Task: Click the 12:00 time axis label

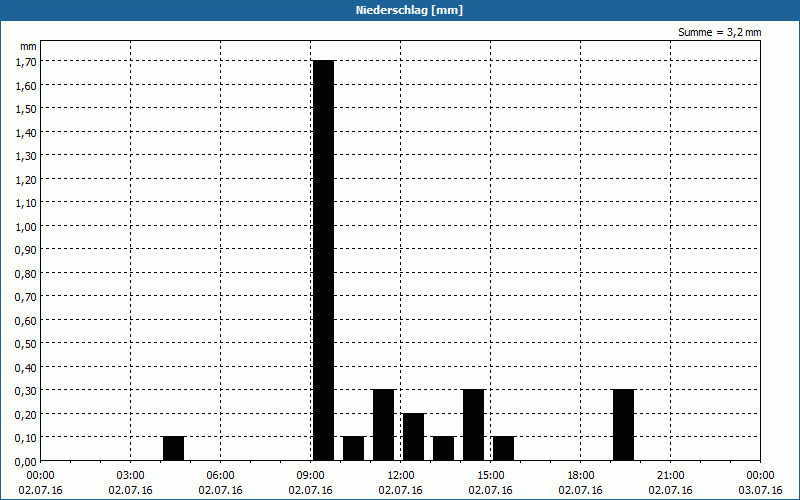Action: [401, 475]
